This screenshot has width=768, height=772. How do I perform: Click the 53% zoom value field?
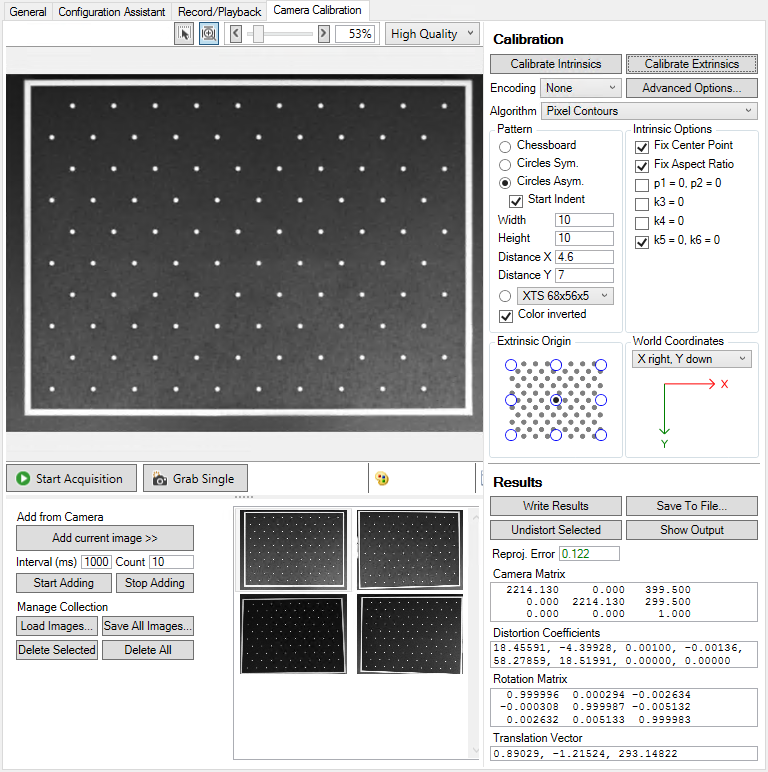(355, 34)
